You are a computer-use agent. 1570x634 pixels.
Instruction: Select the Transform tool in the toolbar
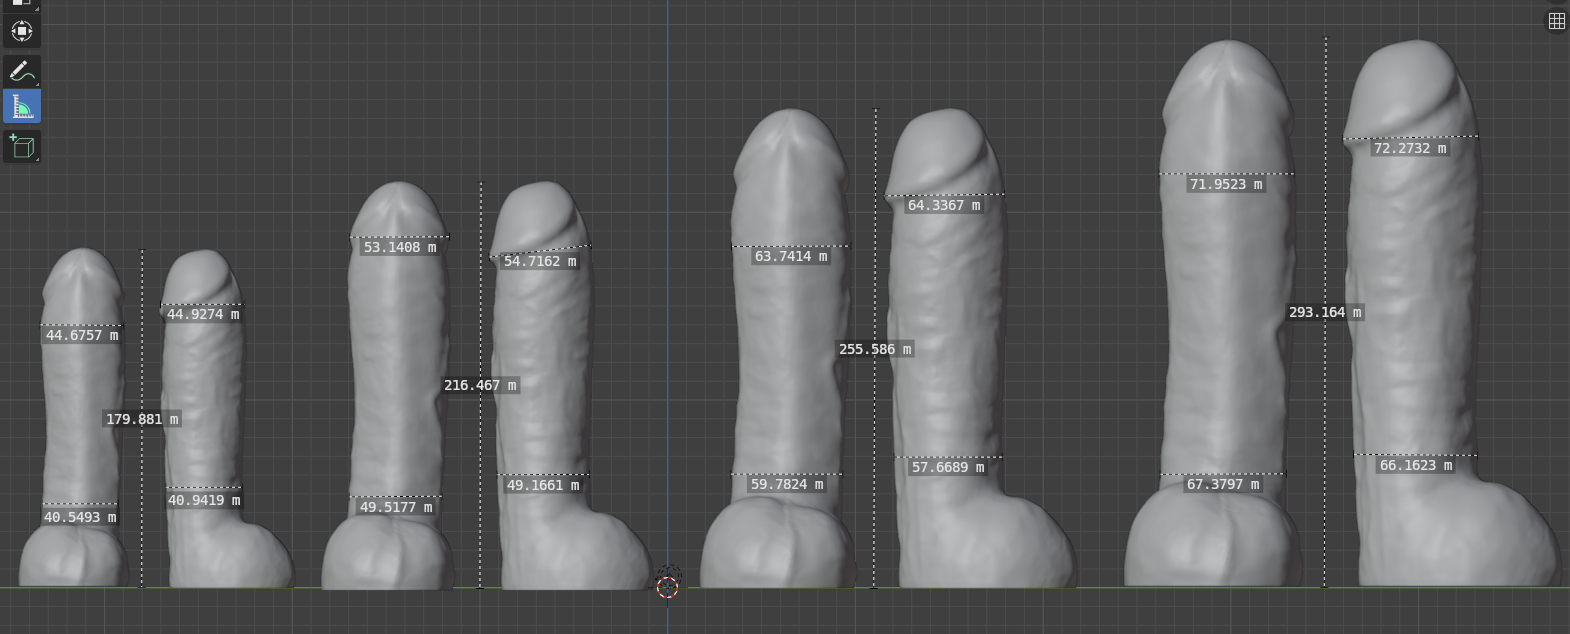22,31
